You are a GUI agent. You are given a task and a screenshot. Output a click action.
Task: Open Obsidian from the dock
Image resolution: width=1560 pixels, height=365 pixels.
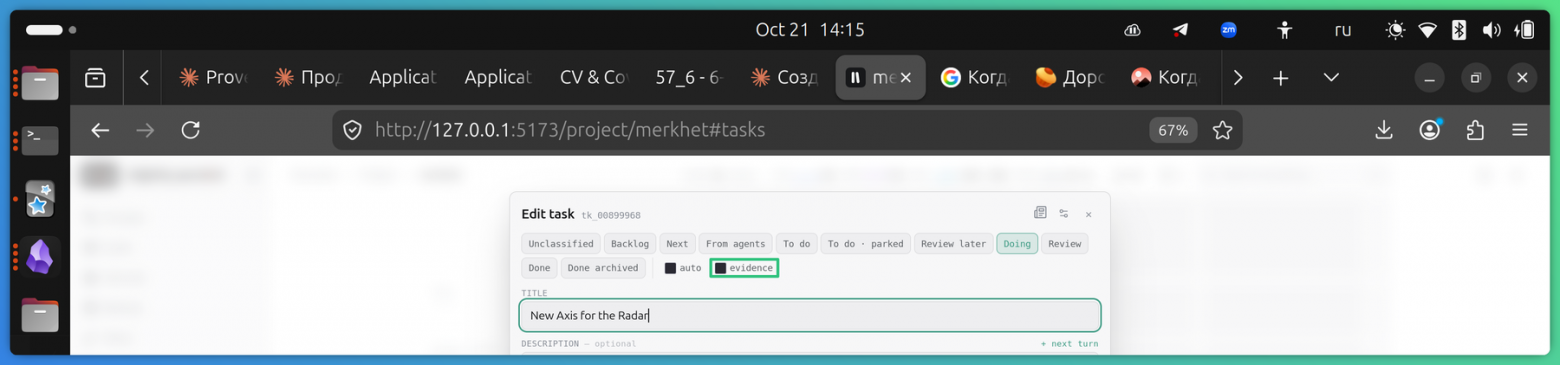click(x=39, y=257)
